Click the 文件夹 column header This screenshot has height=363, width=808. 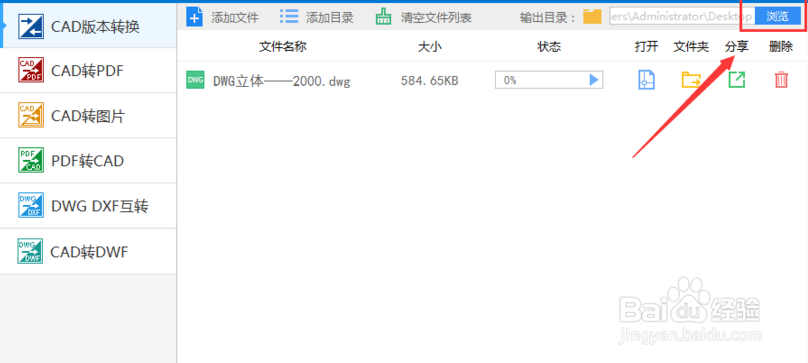coord(692,47)
